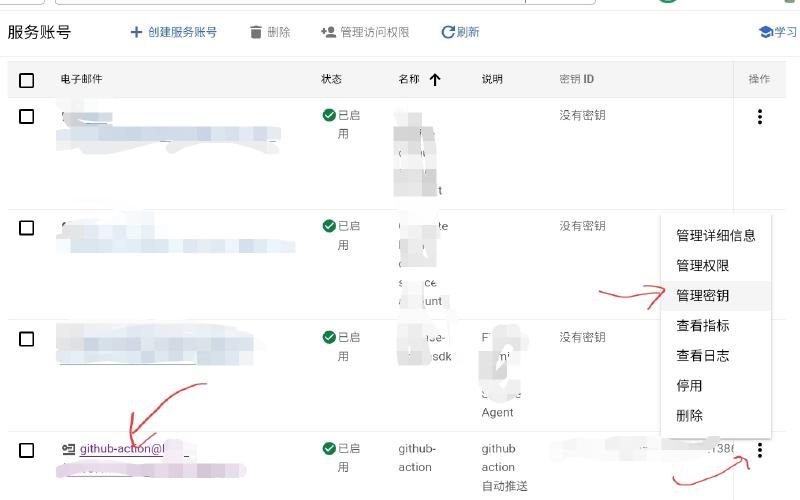Image resolution: width=800 pixels, height=500 pixels.
Task: Sort by 名称 column arrow
Action: click(x=434, y=80)
